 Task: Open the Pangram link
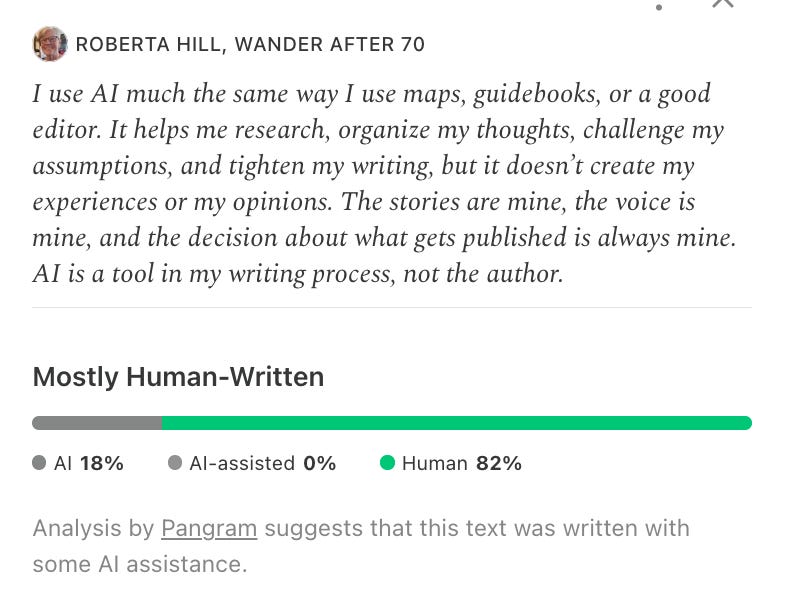coord(209,529)
